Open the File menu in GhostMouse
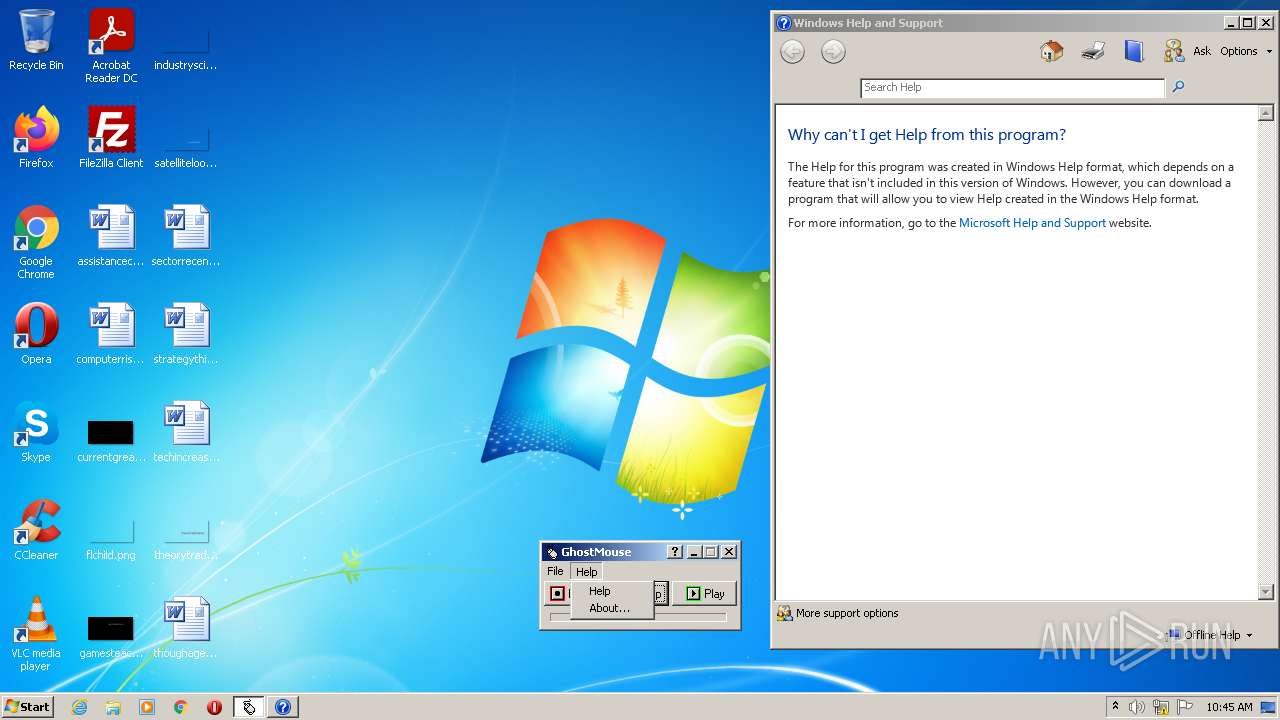Viewport: 1280px width, 720px height. click(555, 571)
